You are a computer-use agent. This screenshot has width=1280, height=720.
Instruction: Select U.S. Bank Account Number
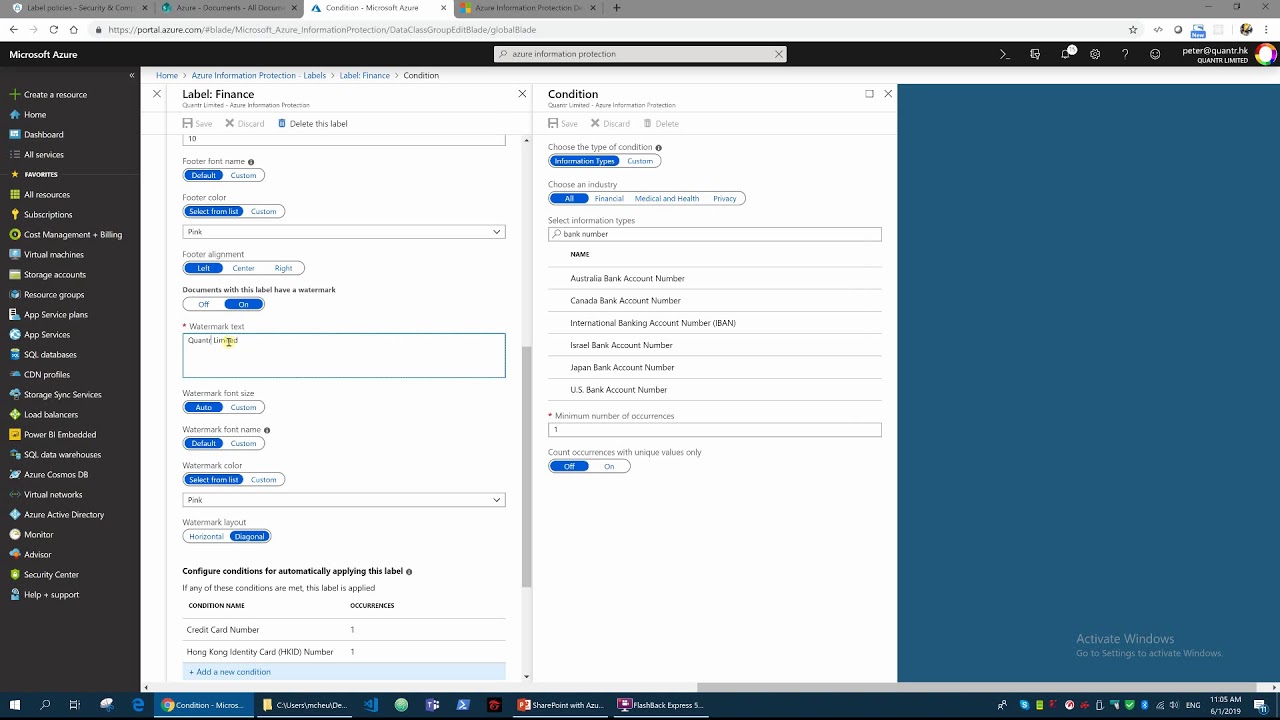pyautogui.click(x=715, y=390)
